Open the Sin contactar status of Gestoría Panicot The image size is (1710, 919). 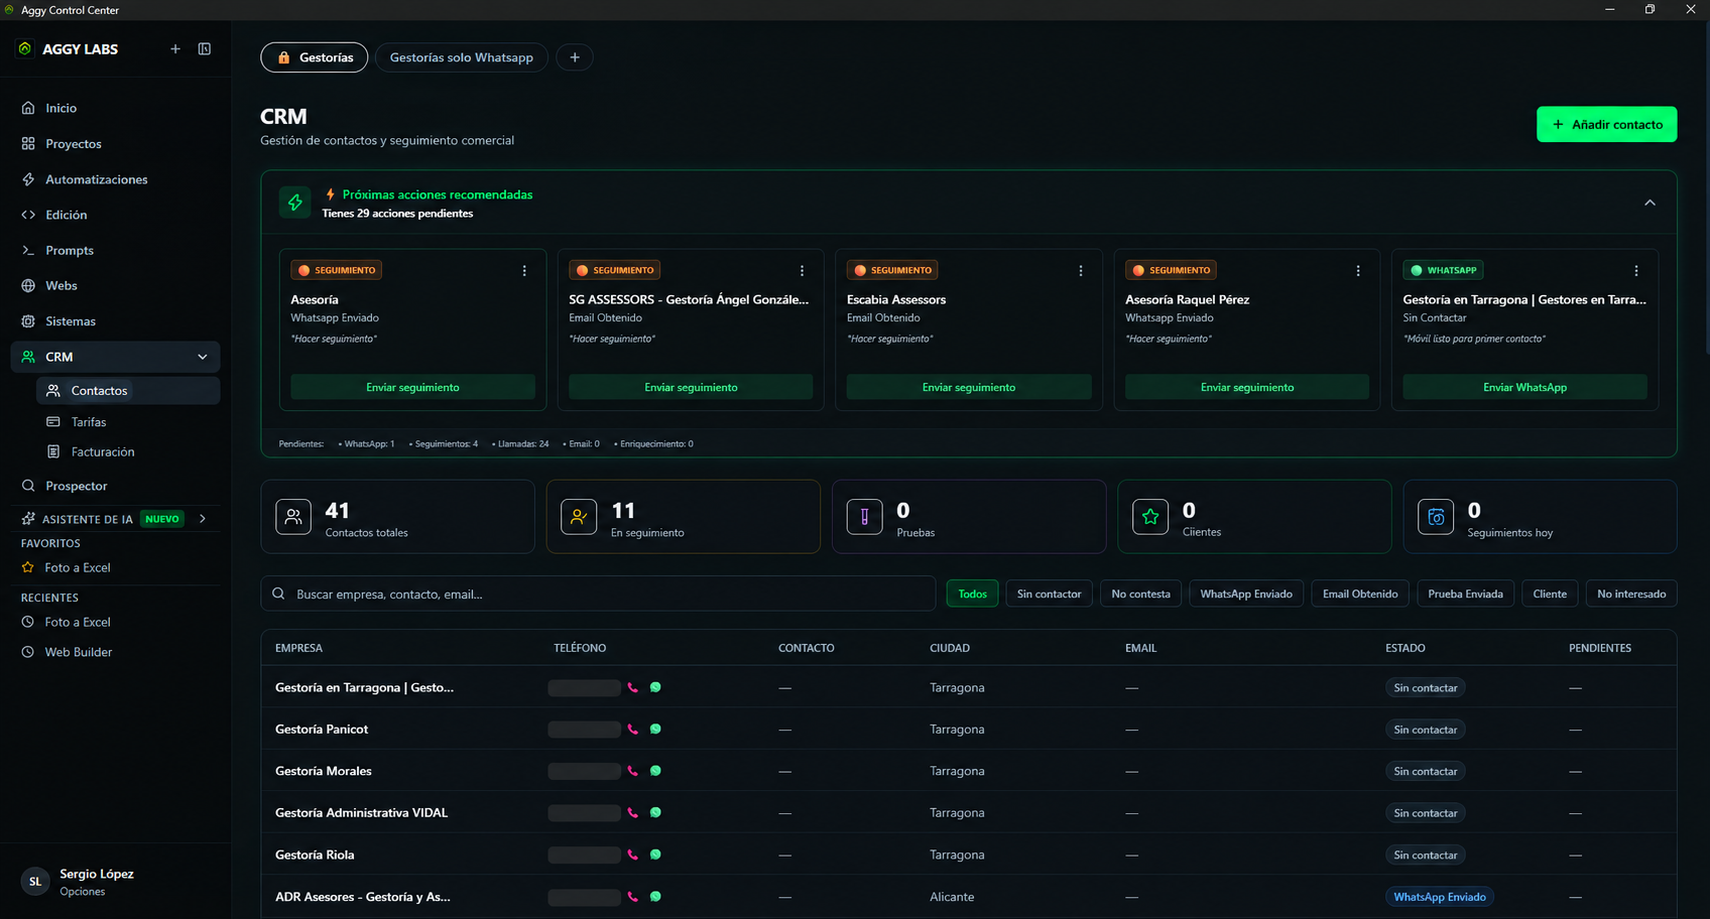pyautogui.click(x=1425, y=730)
